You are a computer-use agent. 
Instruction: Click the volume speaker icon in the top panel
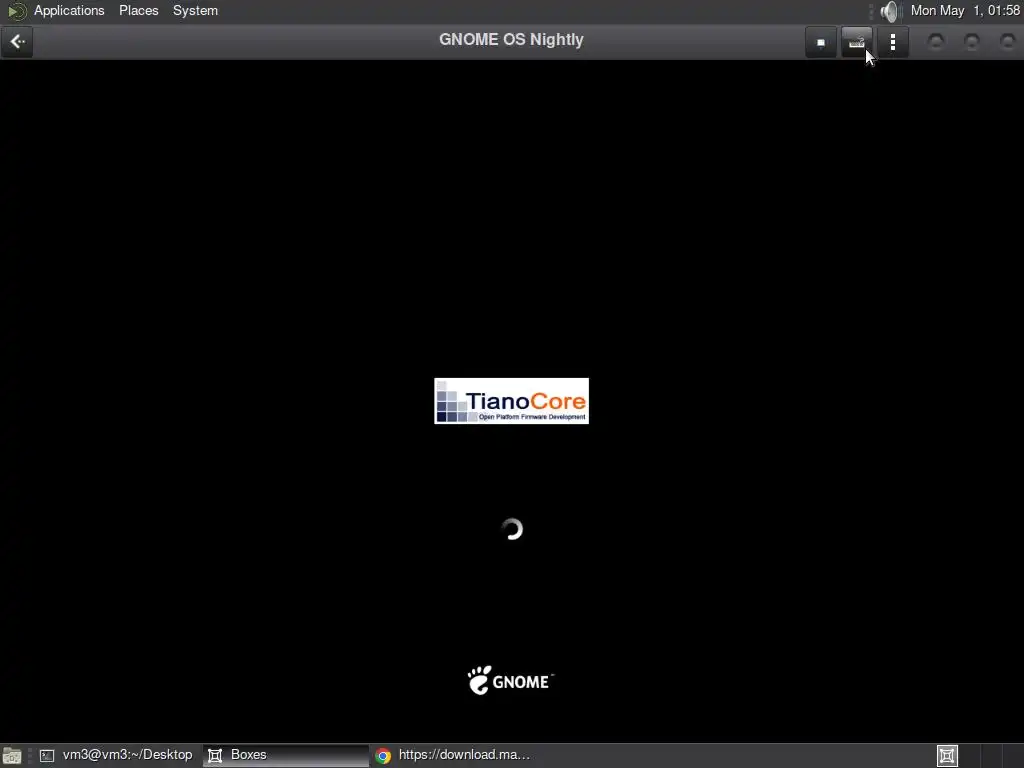[x=889, y=10]
